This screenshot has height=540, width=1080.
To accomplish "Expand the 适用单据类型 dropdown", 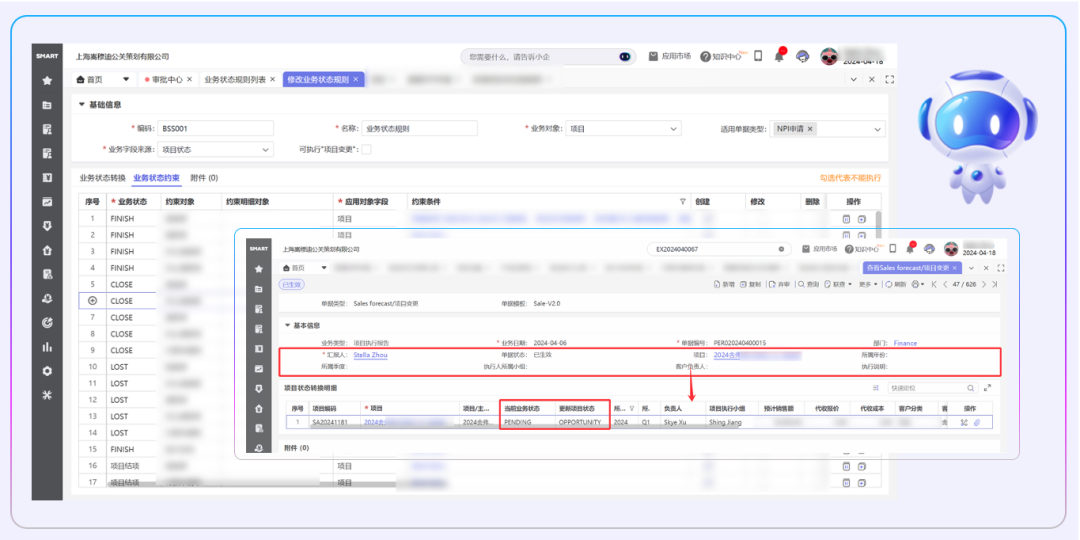I will [878, 129].
